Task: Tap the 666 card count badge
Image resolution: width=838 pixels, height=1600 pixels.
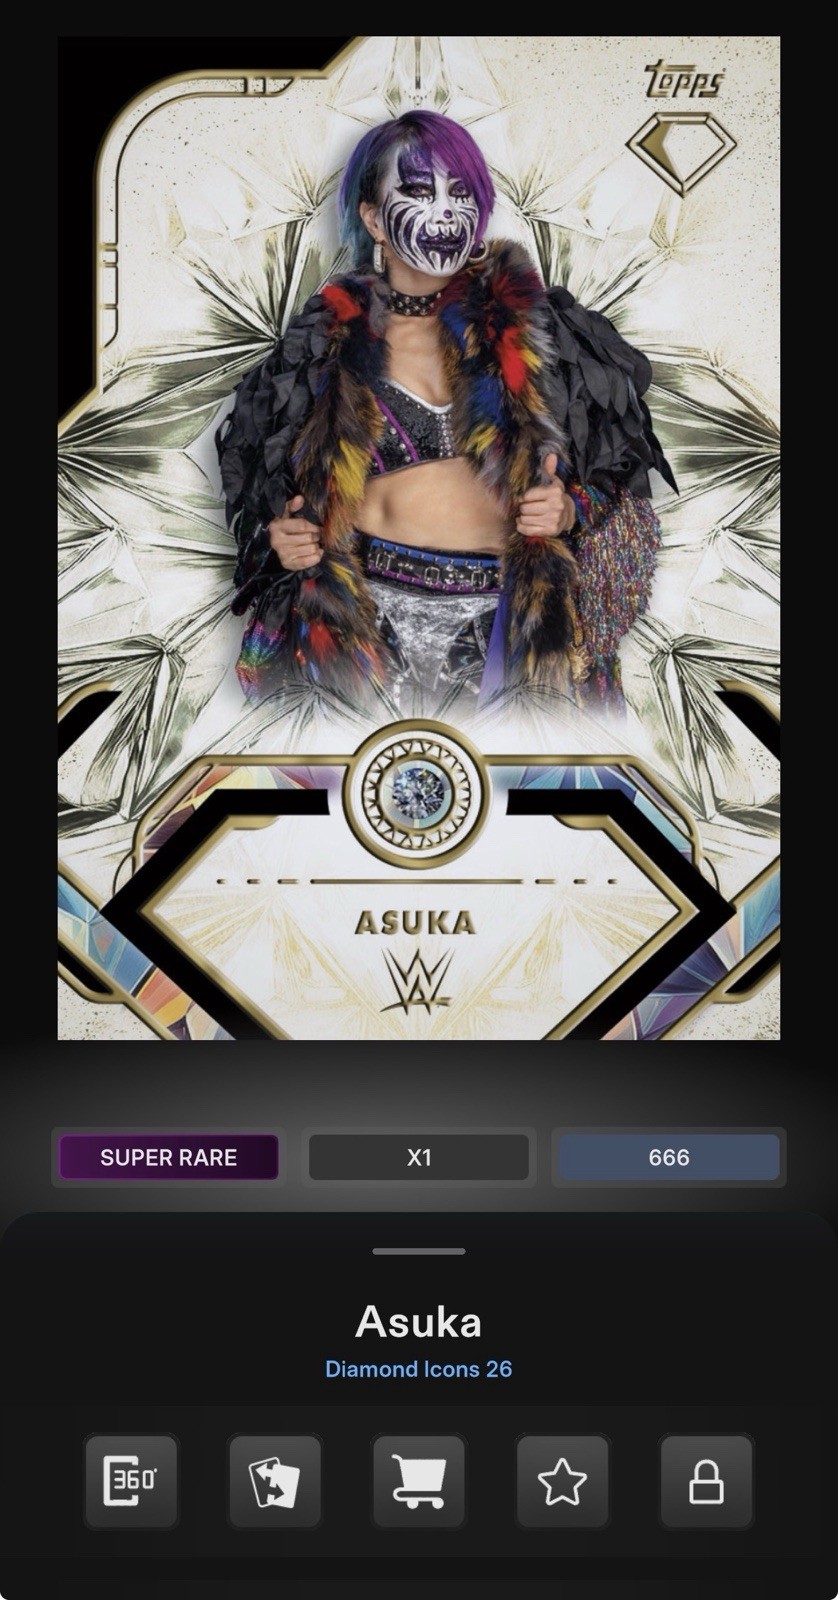Action: (x=669, y=1157)
